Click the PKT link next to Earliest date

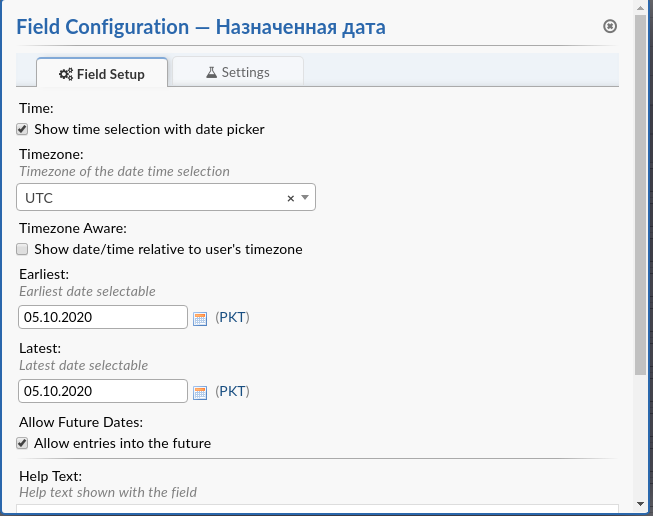point(232,317)
